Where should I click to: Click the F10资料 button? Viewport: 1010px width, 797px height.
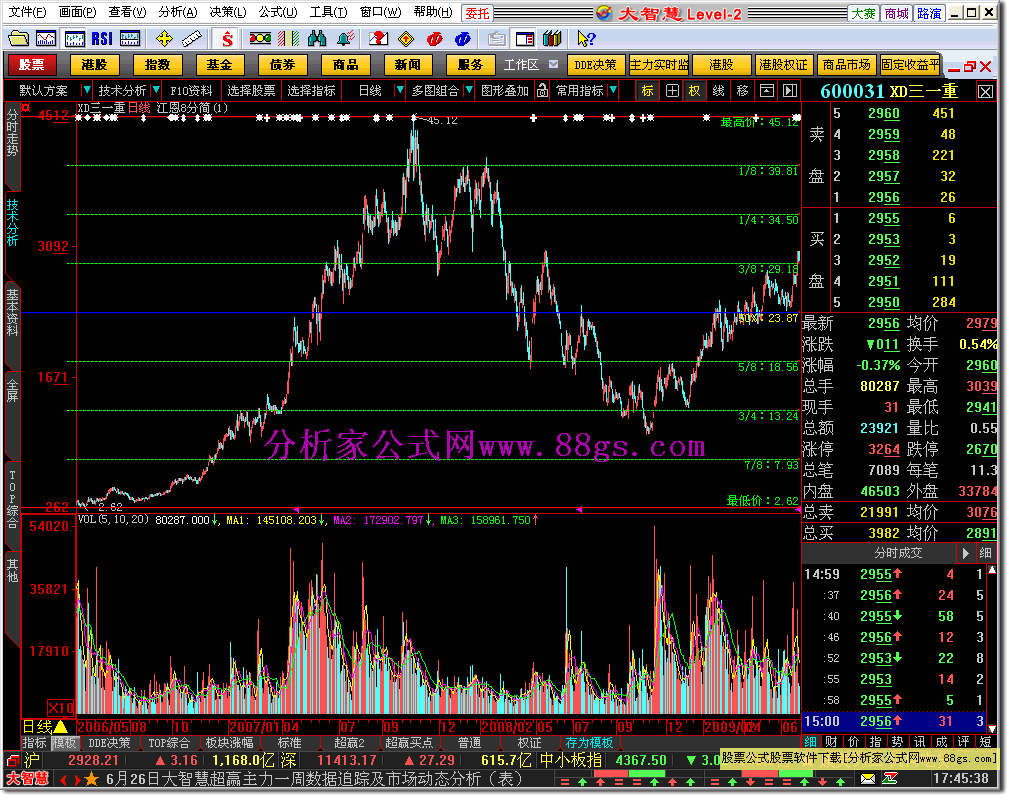(191, 91)
